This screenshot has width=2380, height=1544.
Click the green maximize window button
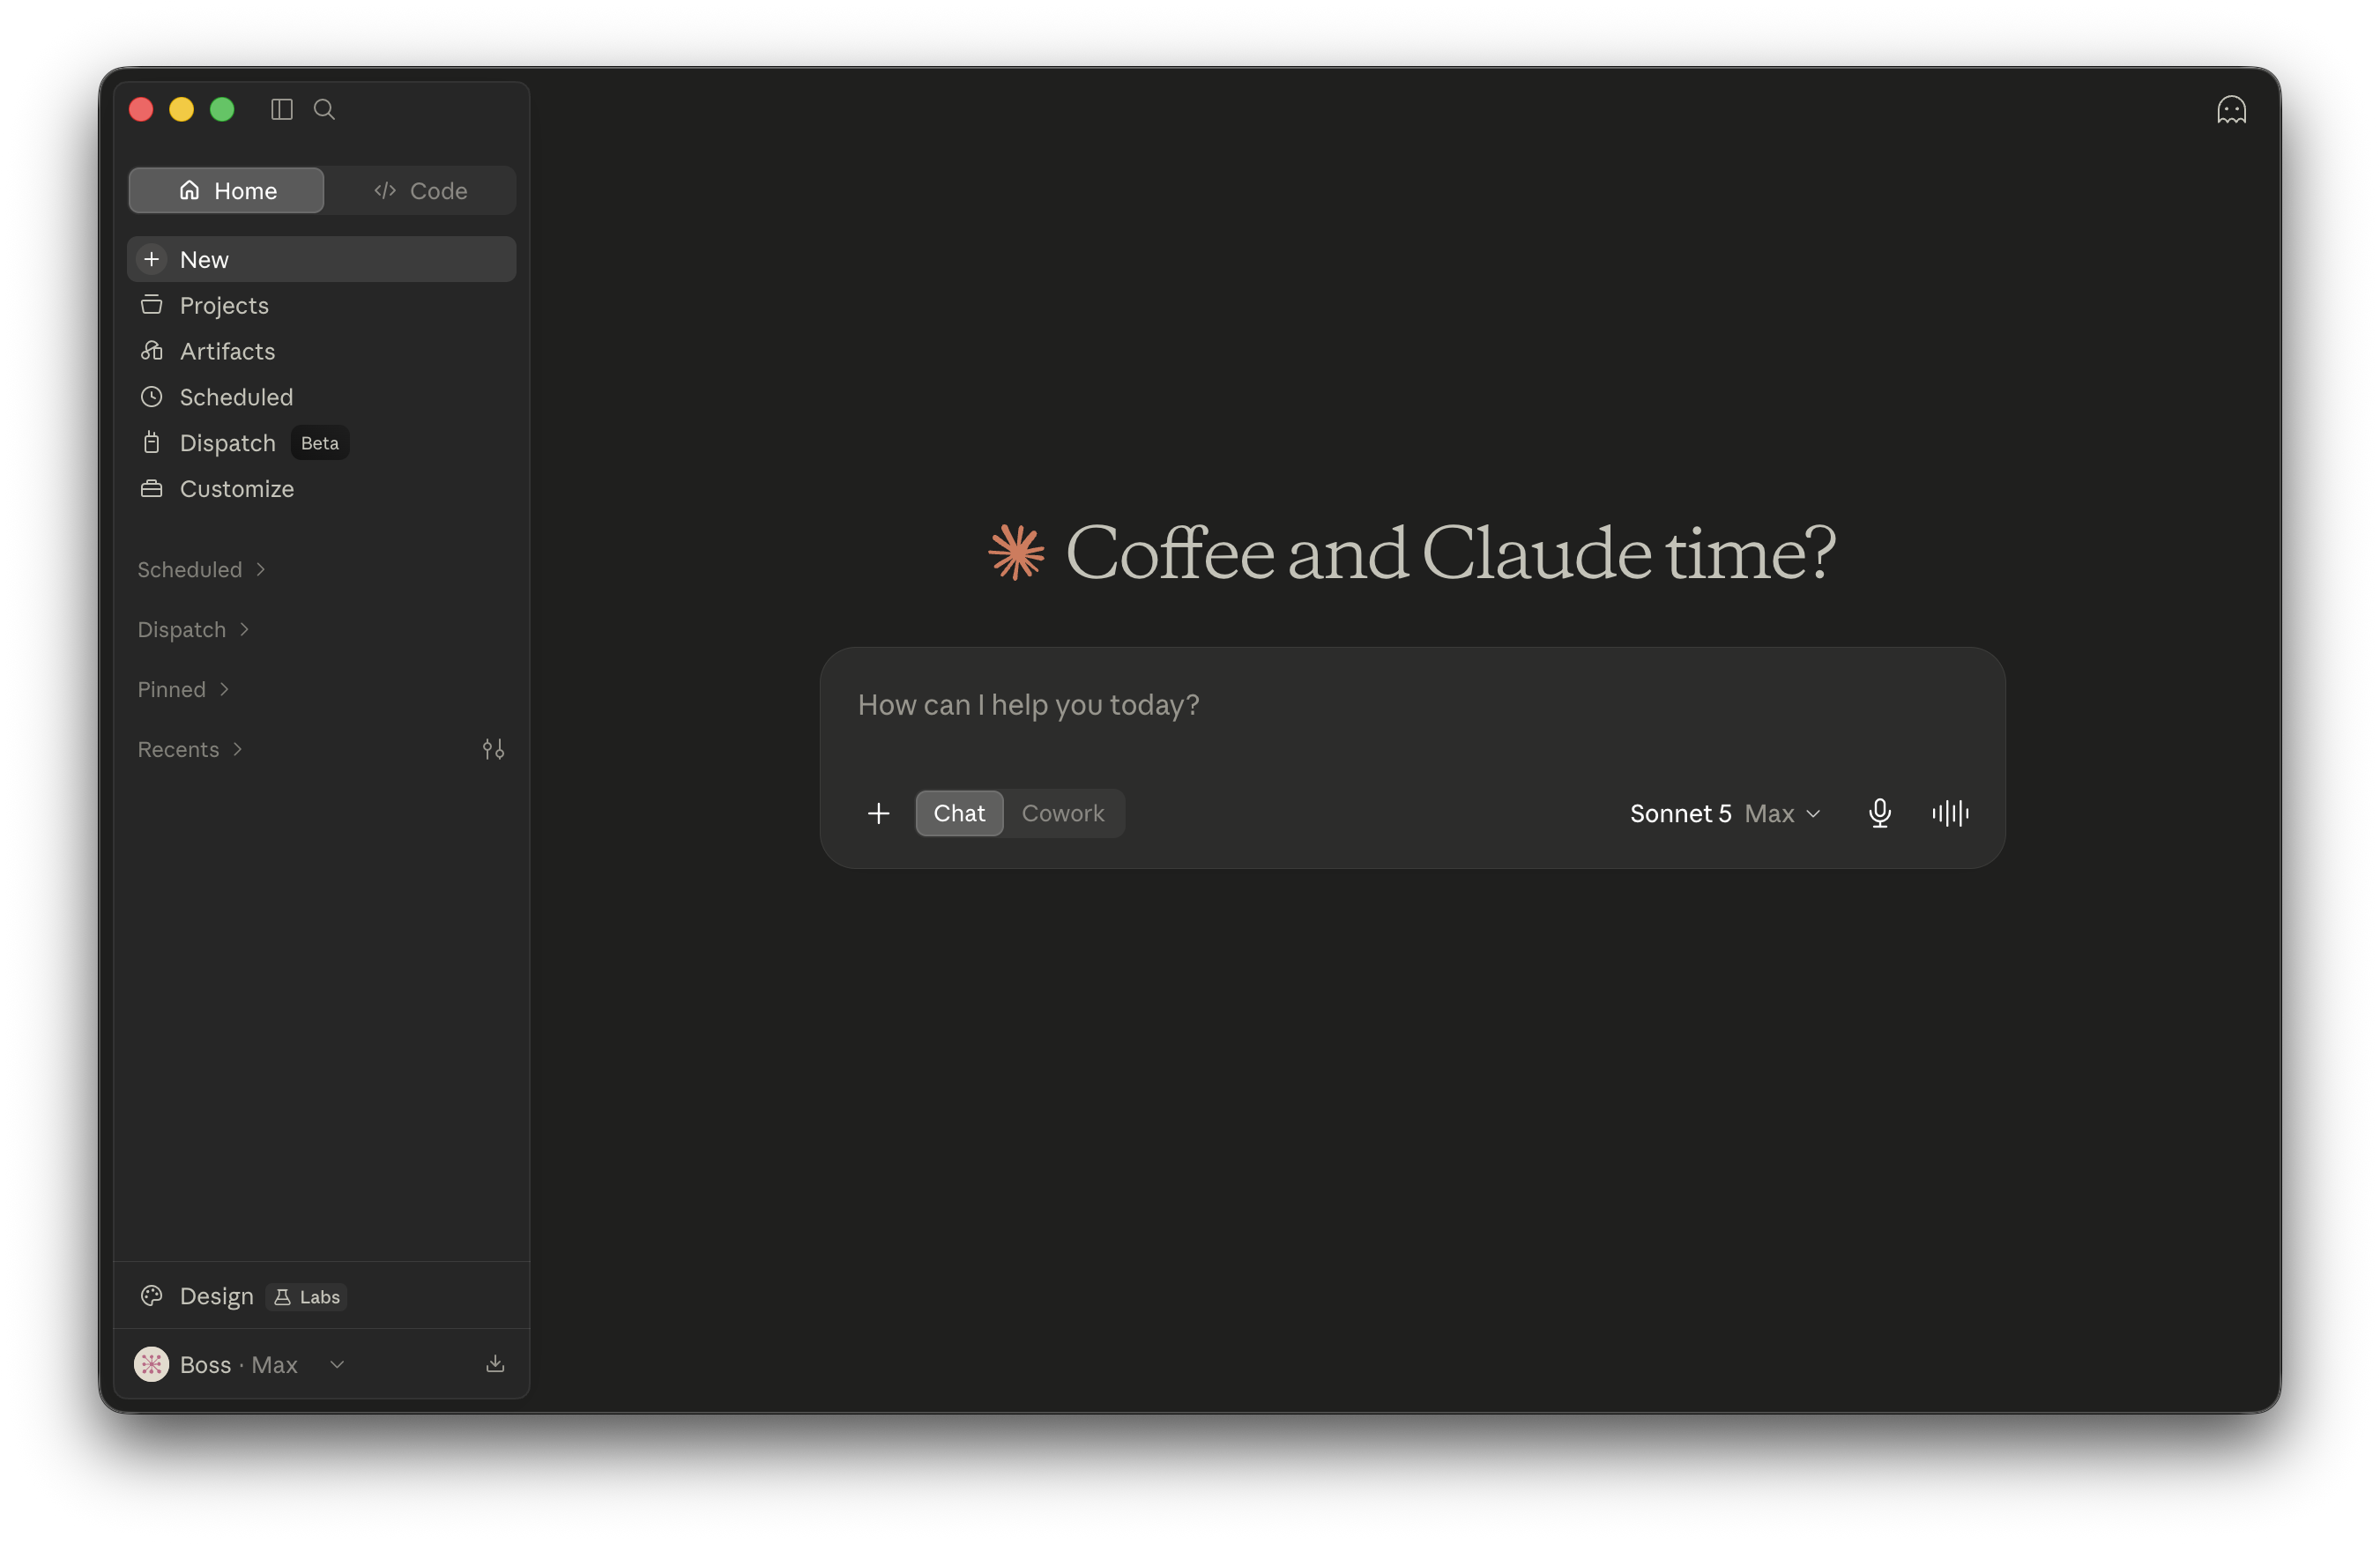point(222,109)
